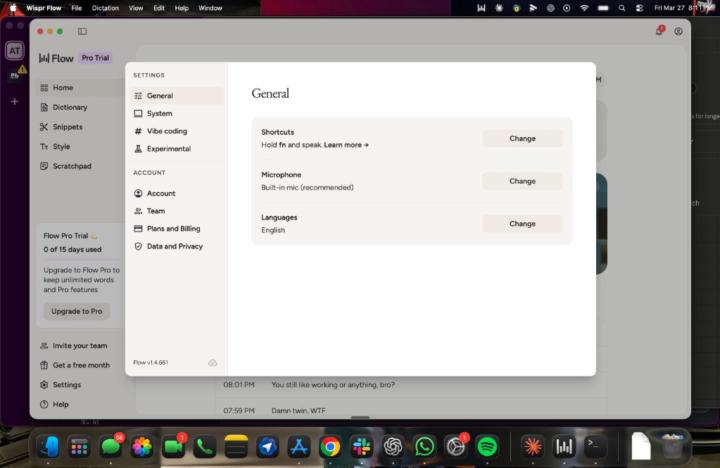Click Get a free month
The height and width of the screenshot is (468, 720).
click(x=75, y=365)
